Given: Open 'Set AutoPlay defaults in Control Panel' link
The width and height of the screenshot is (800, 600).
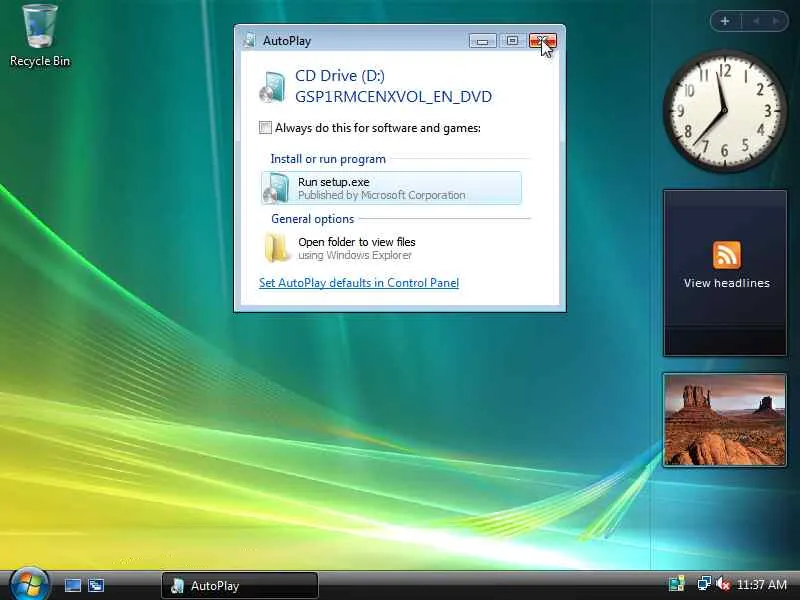Looking at the screenshot, I should point(359,283).
